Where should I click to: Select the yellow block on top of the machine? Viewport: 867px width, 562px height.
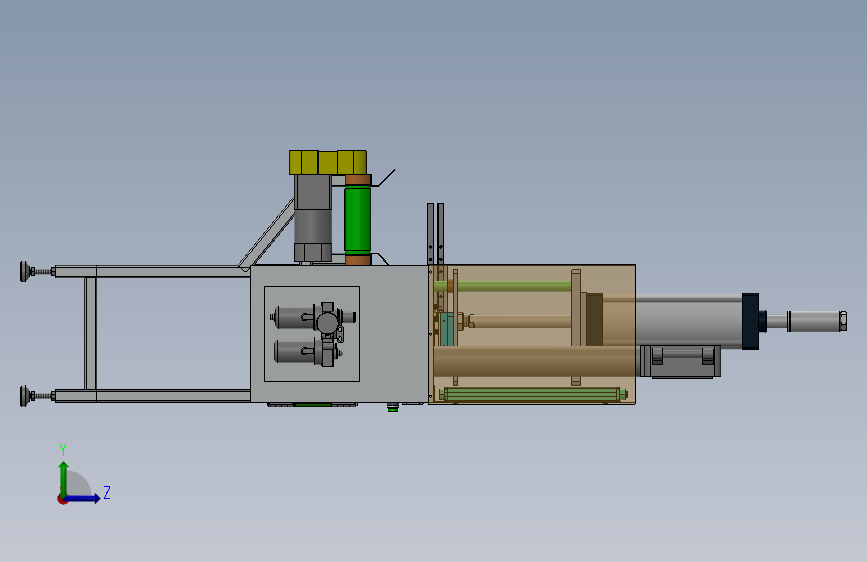pyautogui.click(x=328, y=162)
